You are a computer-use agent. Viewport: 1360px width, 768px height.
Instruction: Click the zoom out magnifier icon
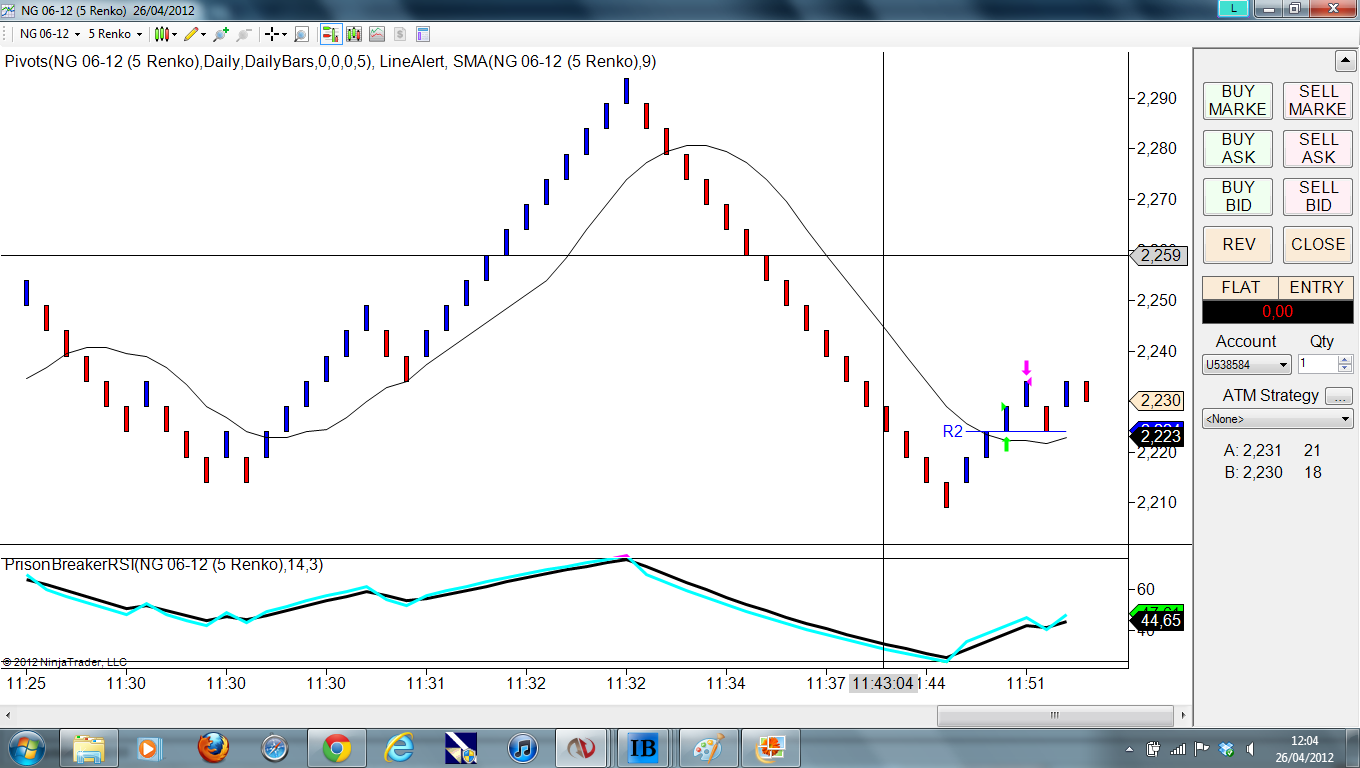pos(243,34)
